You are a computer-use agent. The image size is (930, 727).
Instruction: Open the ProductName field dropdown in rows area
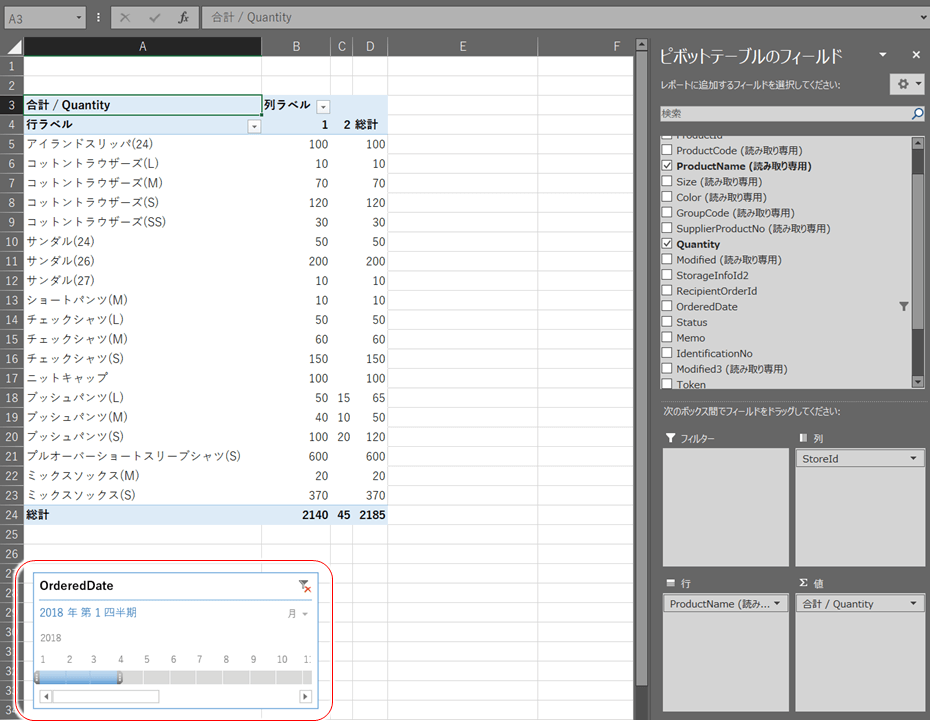777,604
